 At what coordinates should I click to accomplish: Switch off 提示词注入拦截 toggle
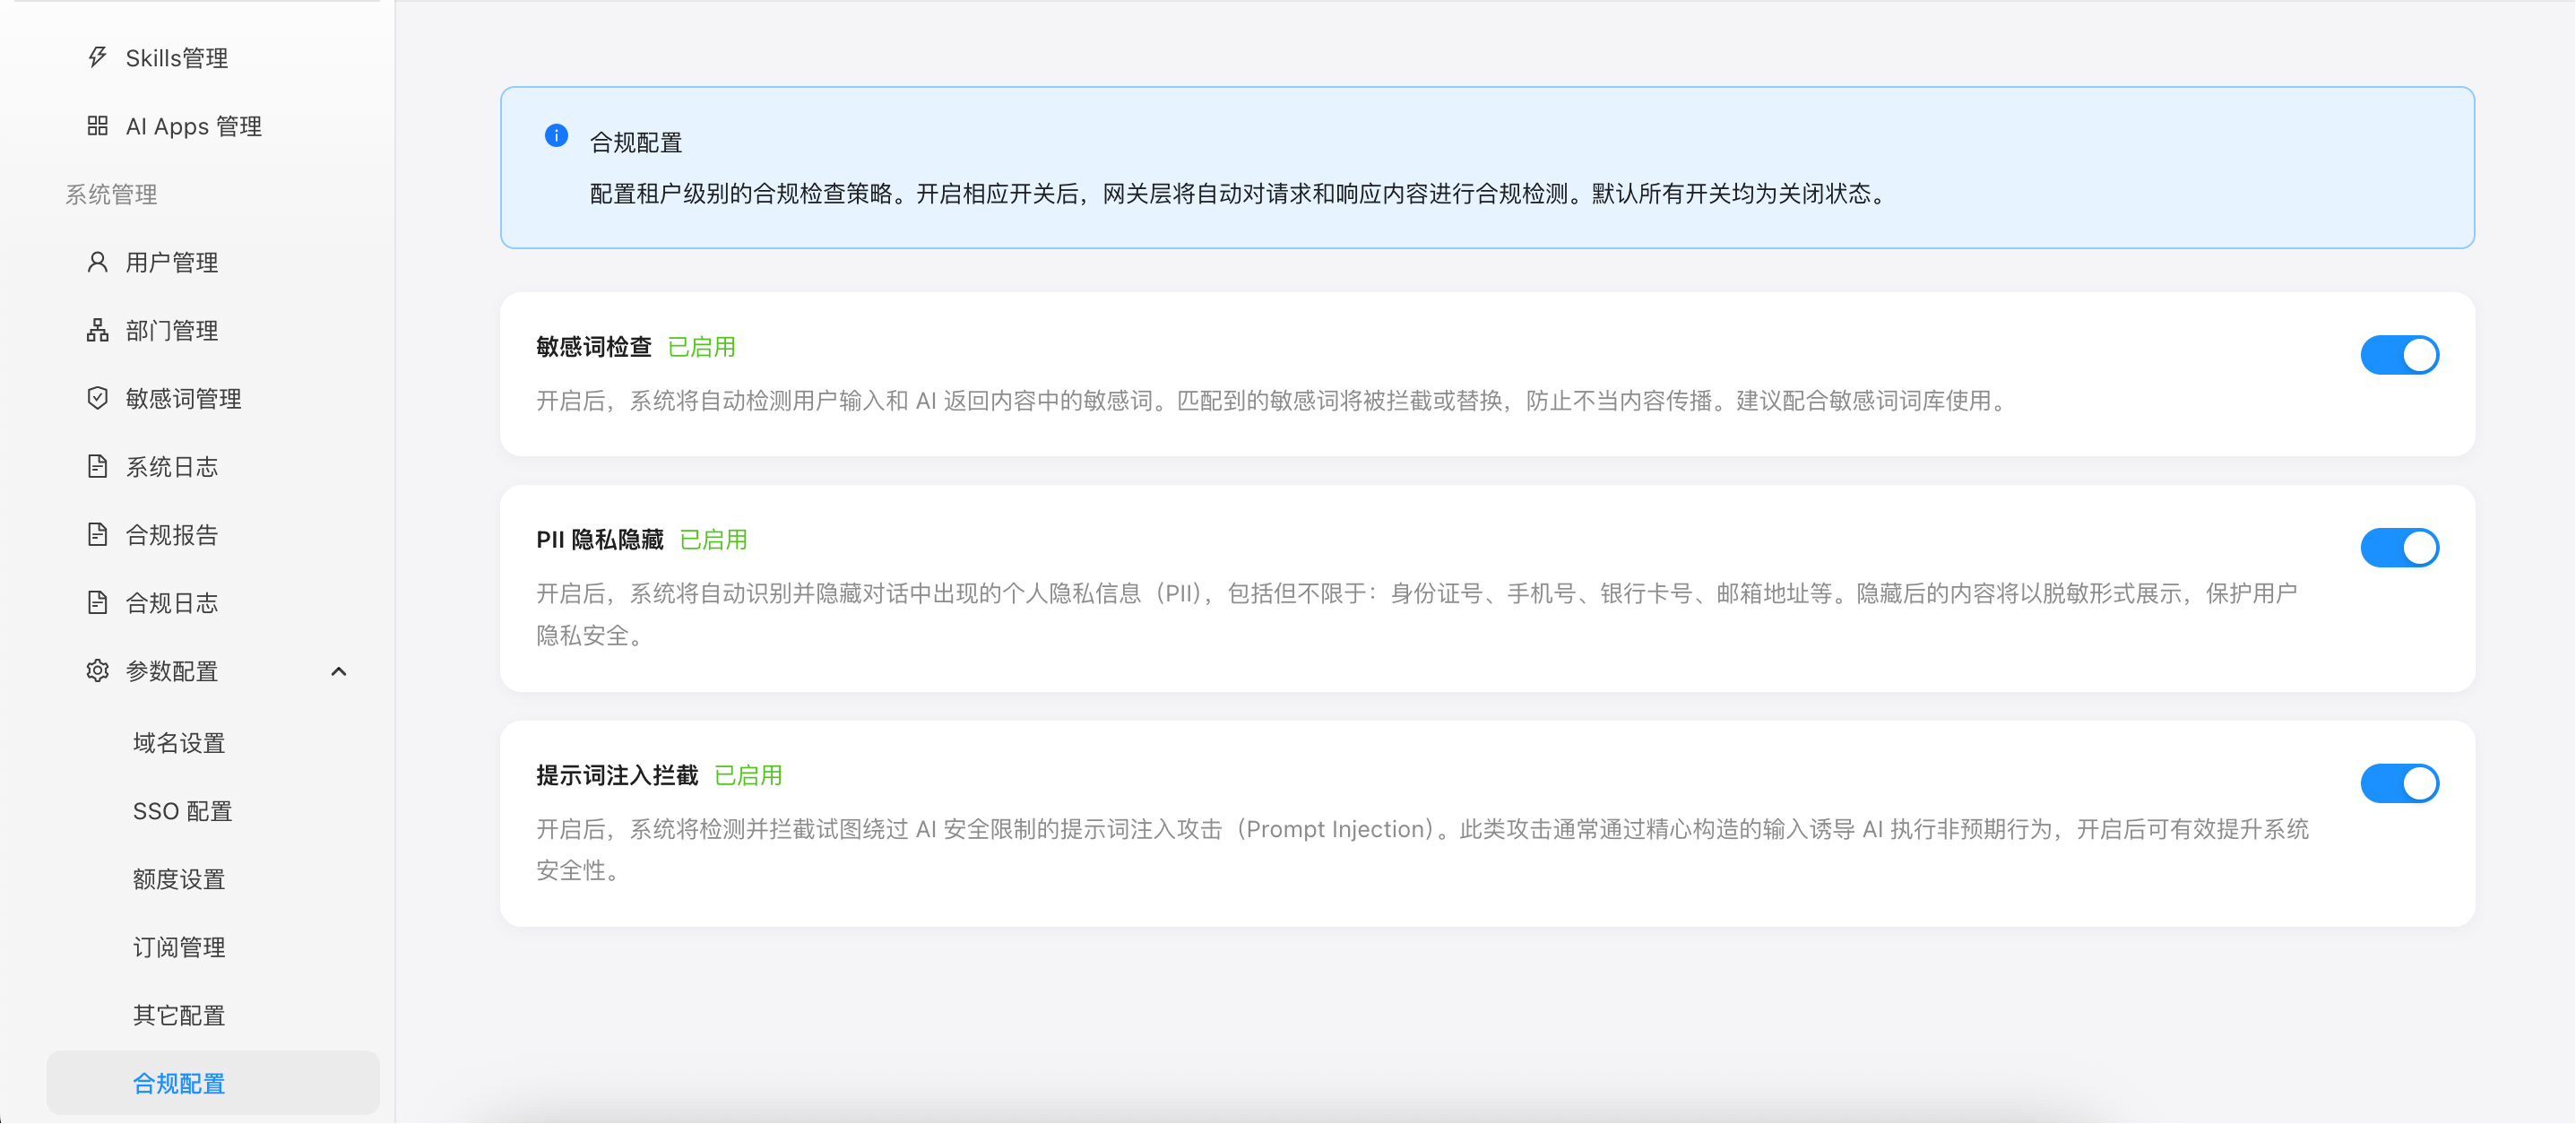[x=2399, y=783]
